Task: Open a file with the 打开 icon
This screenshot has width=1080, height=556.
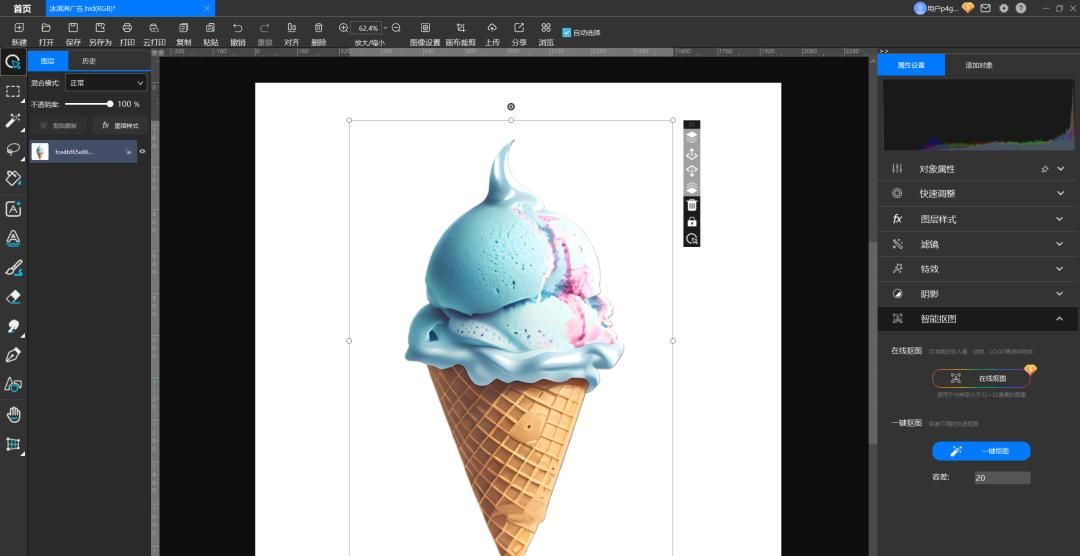Action: pyautogui.click(x=46, y=28)
